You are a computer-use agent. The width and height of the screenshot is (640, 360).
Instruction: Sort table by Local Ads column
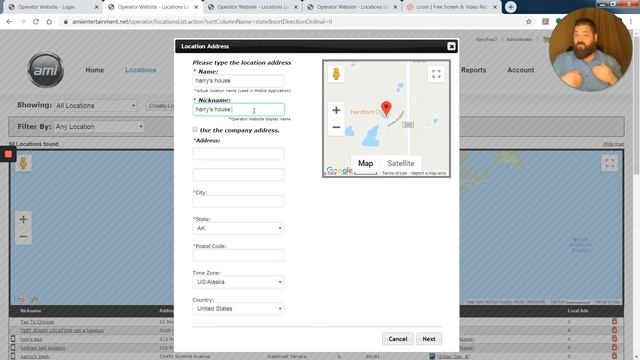click(x=578, y=311)
